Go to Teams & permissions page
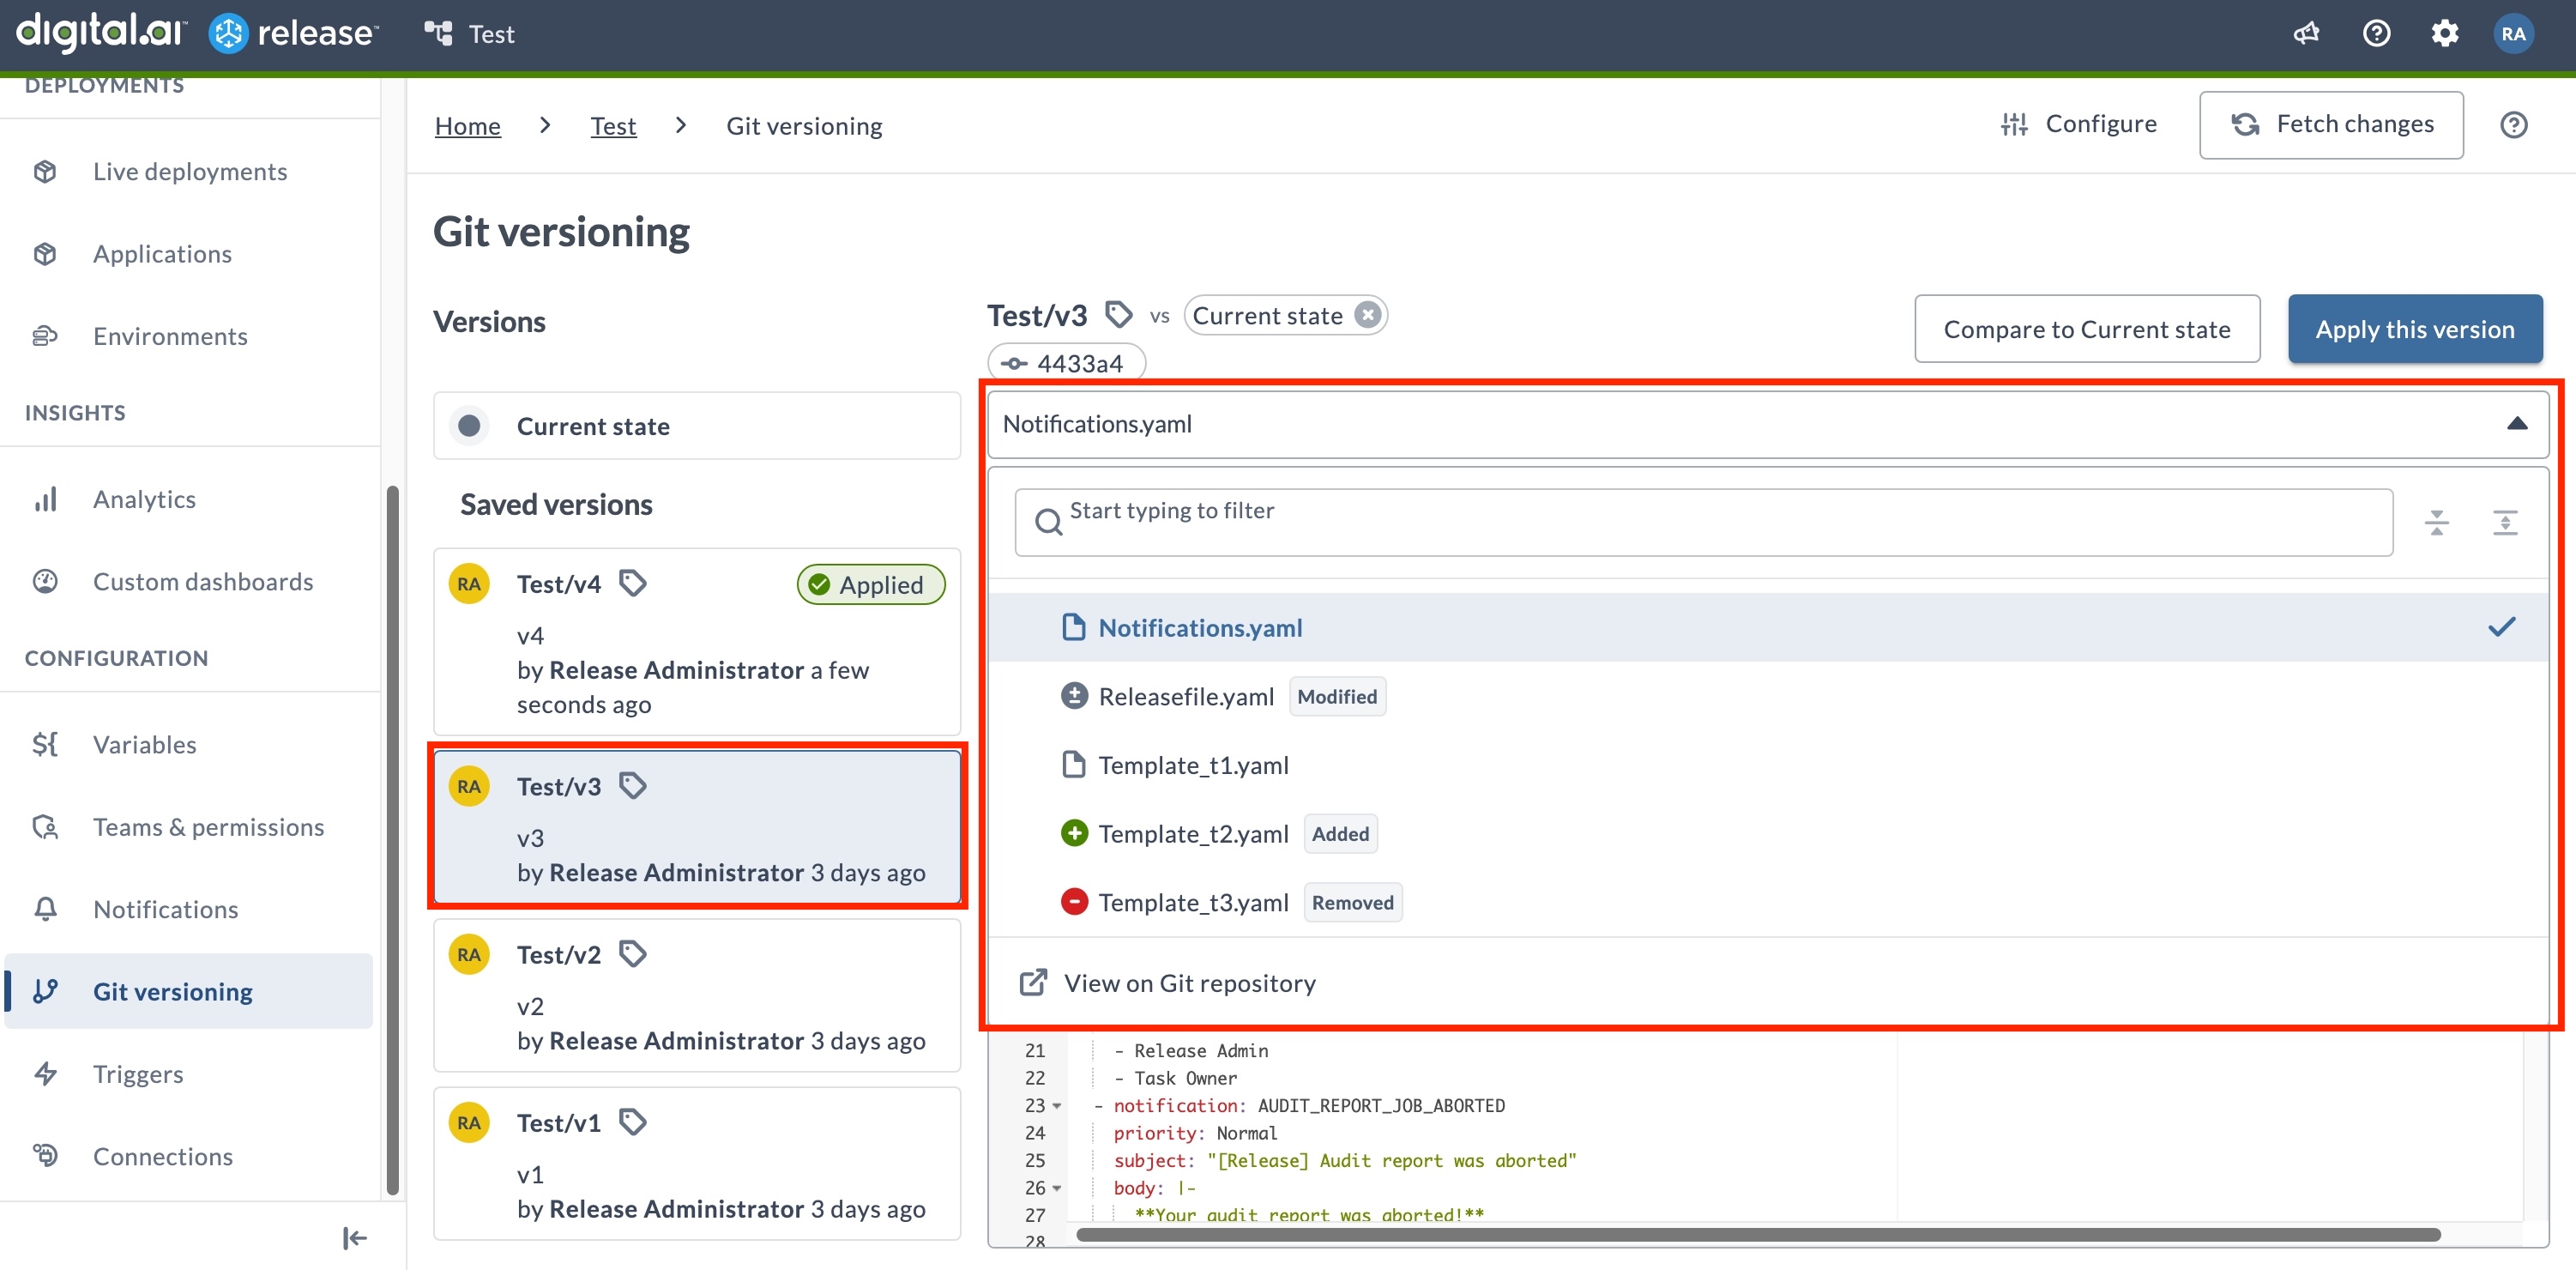 208,827
